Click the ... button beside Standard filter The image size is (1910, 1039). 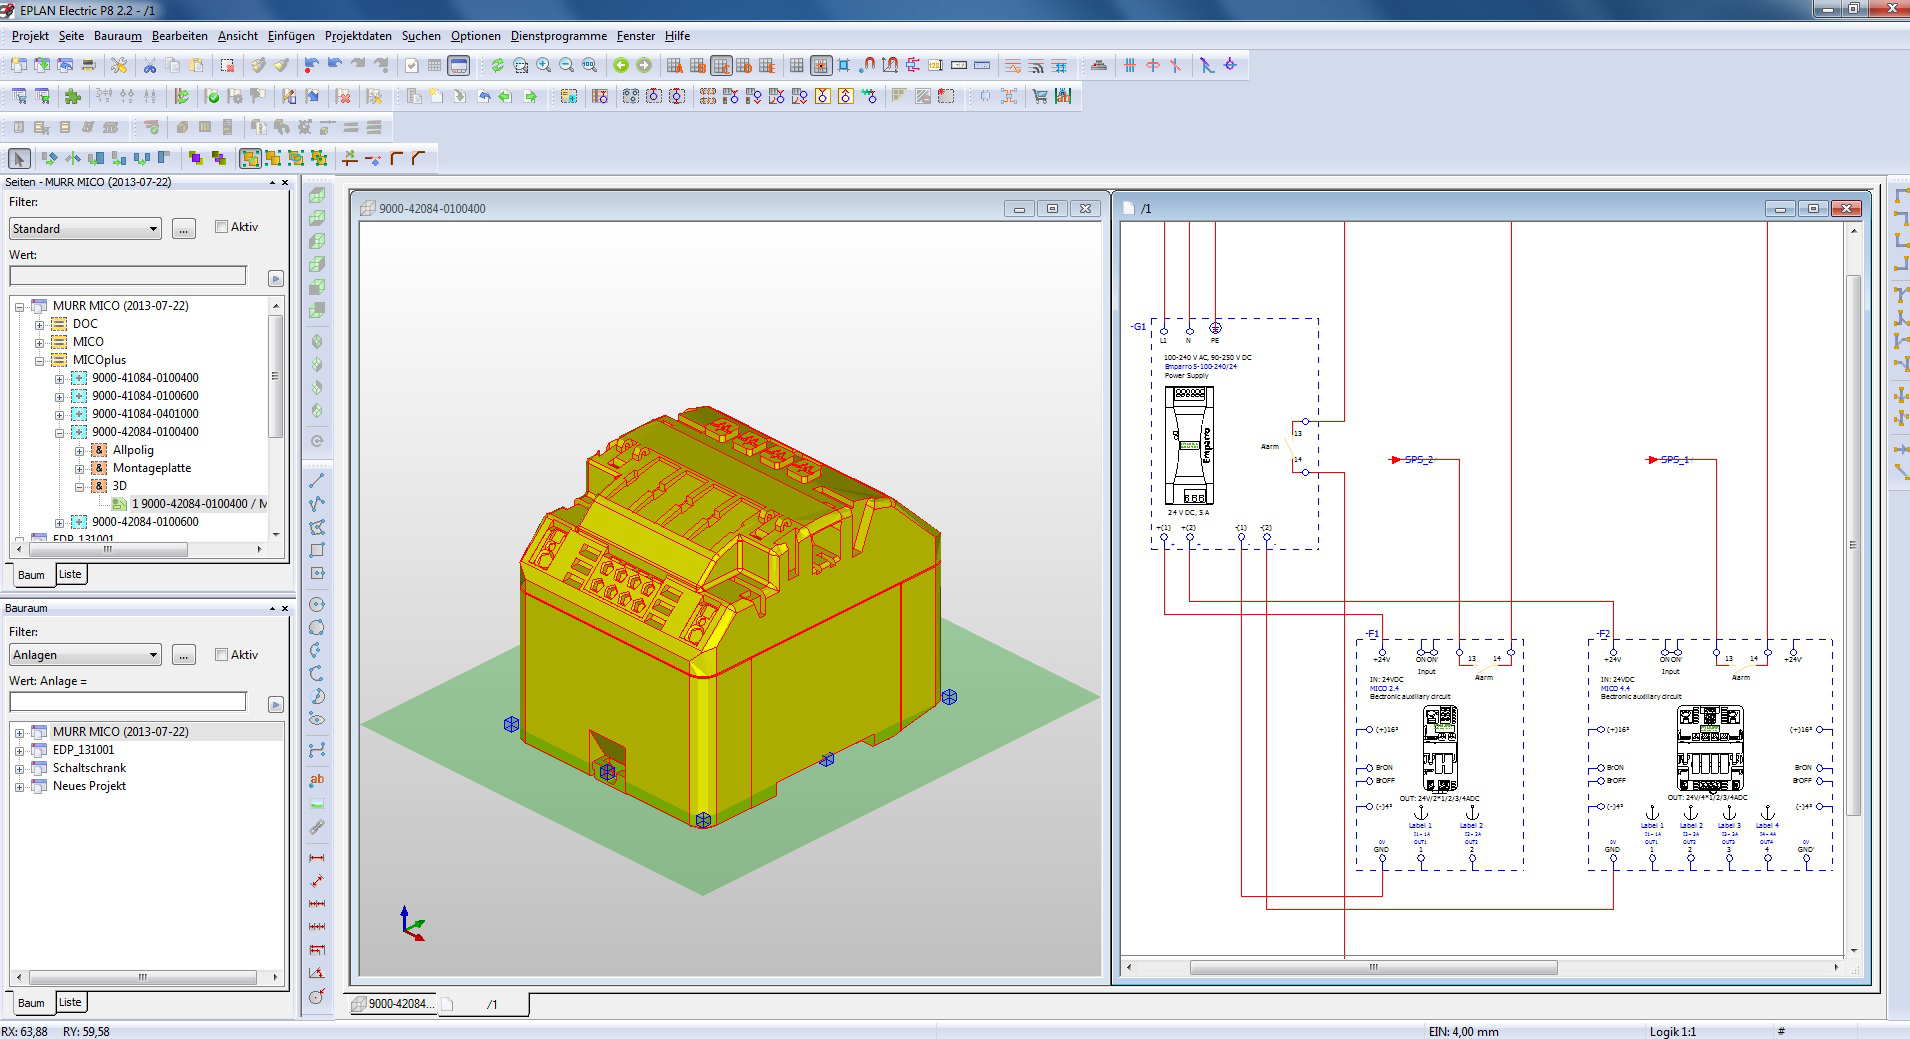point(184,229)
